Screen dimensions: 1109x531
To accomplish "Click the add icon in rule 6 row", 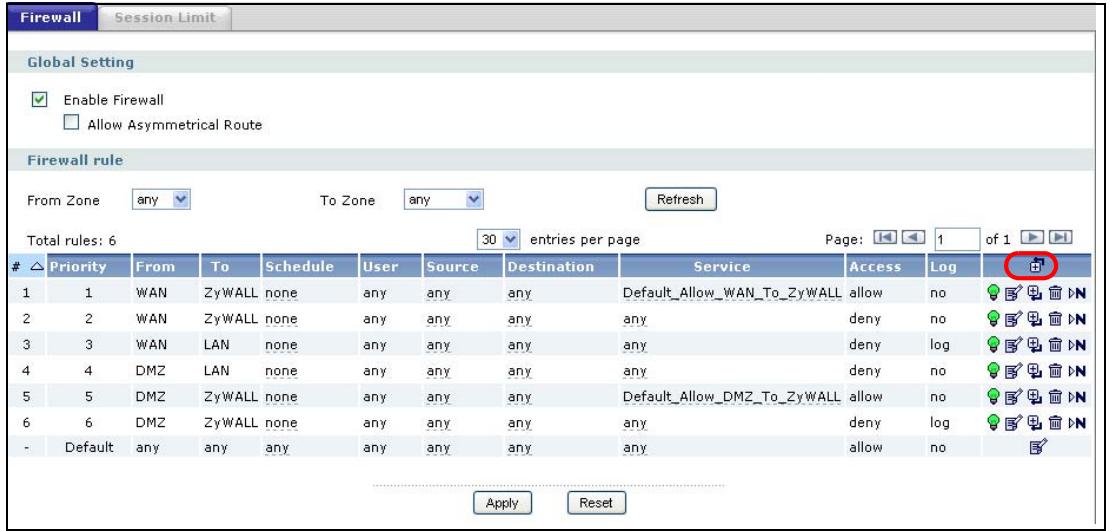I will 1034,423.
